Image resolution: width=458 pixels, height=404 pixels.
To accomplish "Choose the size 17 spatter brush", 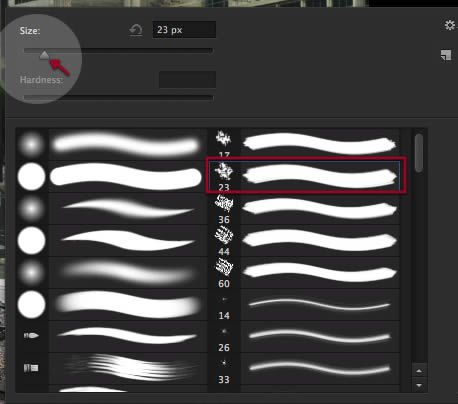I will [x=304, y=145].
